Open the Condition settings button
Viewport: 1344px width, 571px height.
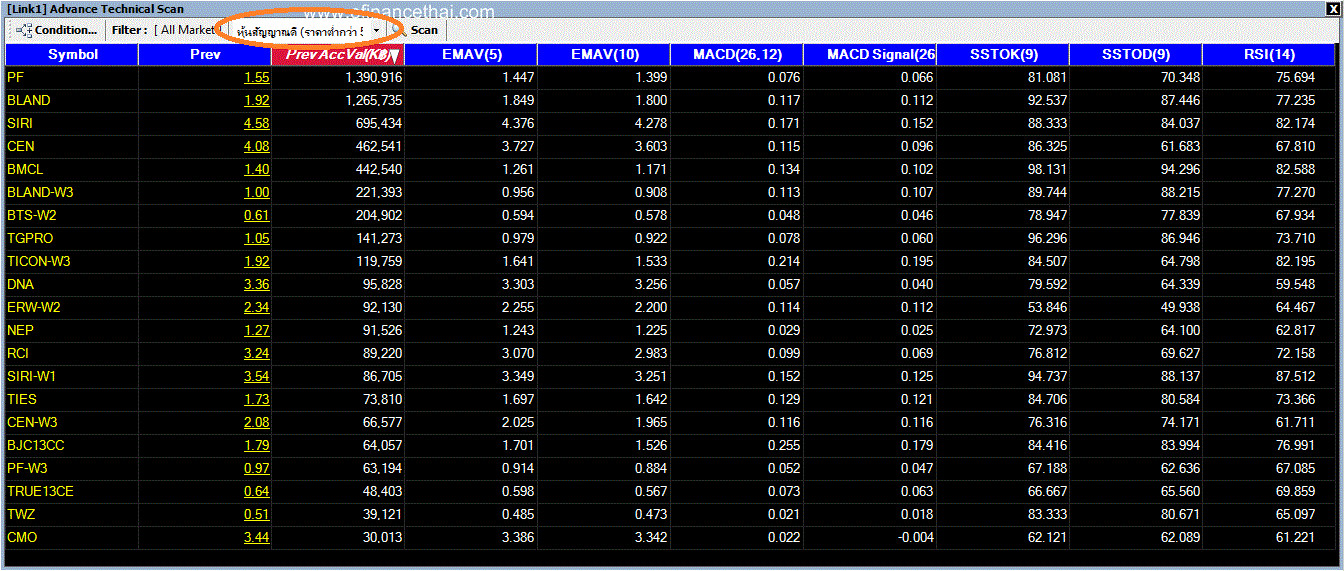(58, 30)
